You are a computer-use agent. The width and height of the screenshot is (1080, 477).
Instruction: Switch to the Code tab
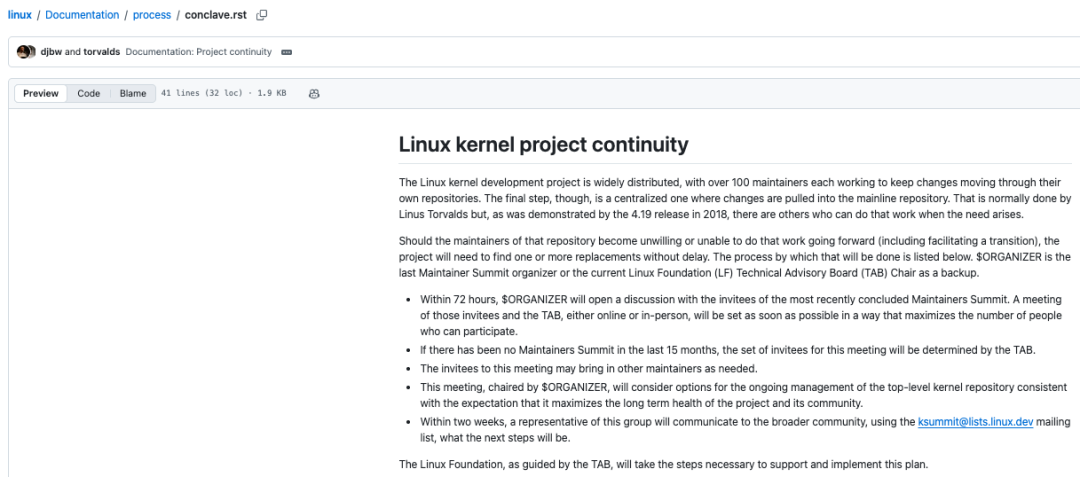tap(88, 94)
